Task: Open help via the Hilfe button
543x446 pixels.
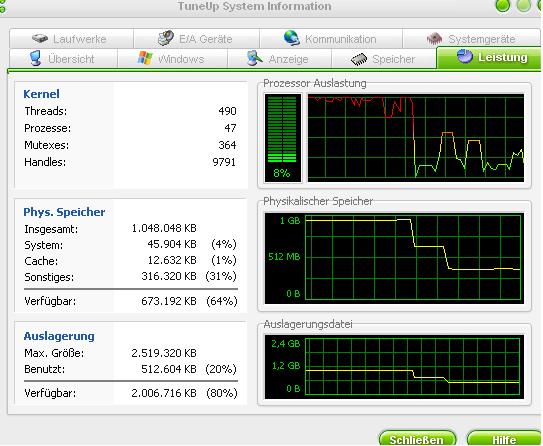Action: 504,438
